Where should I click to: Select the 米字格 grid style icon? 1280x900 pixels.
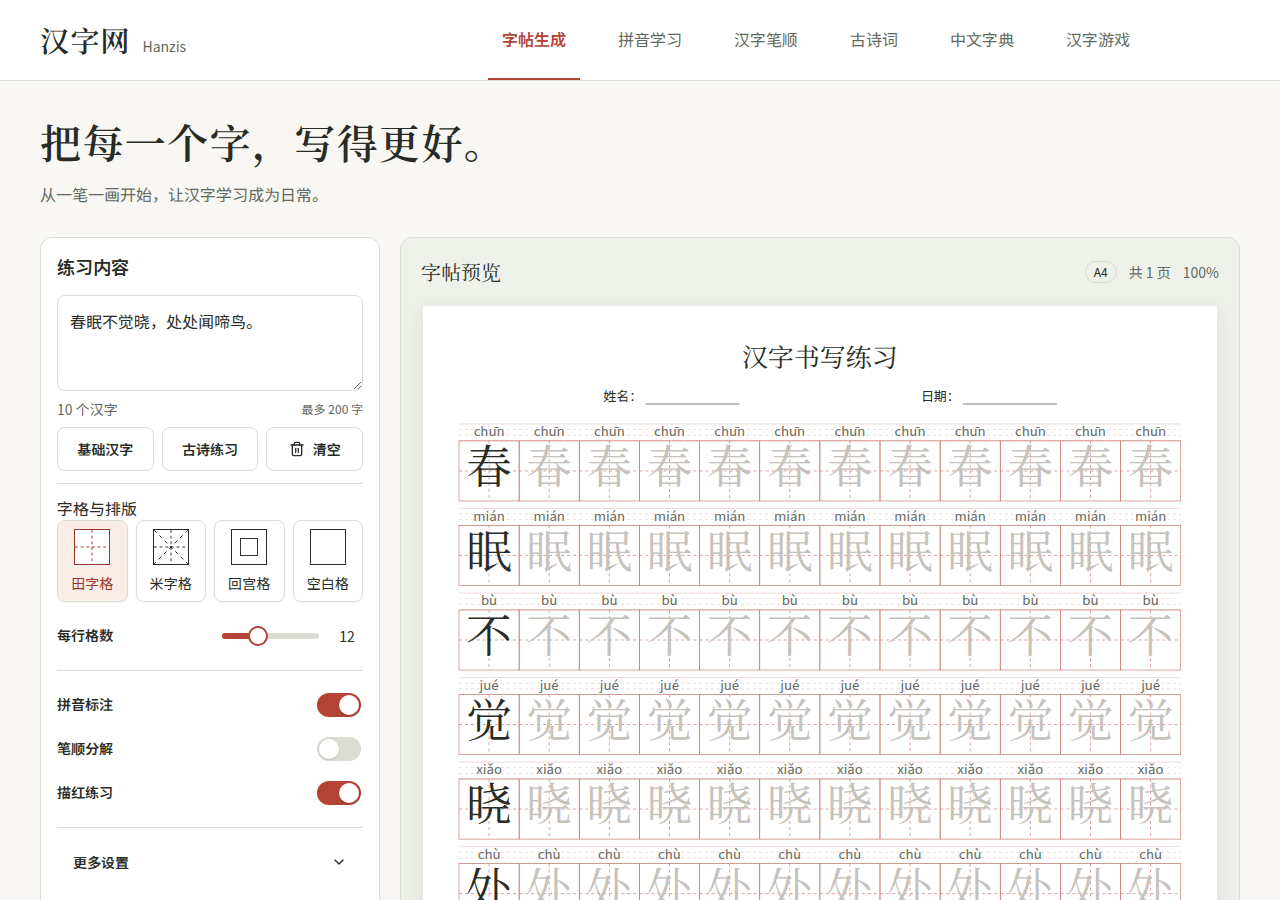(x=171, y=547)
